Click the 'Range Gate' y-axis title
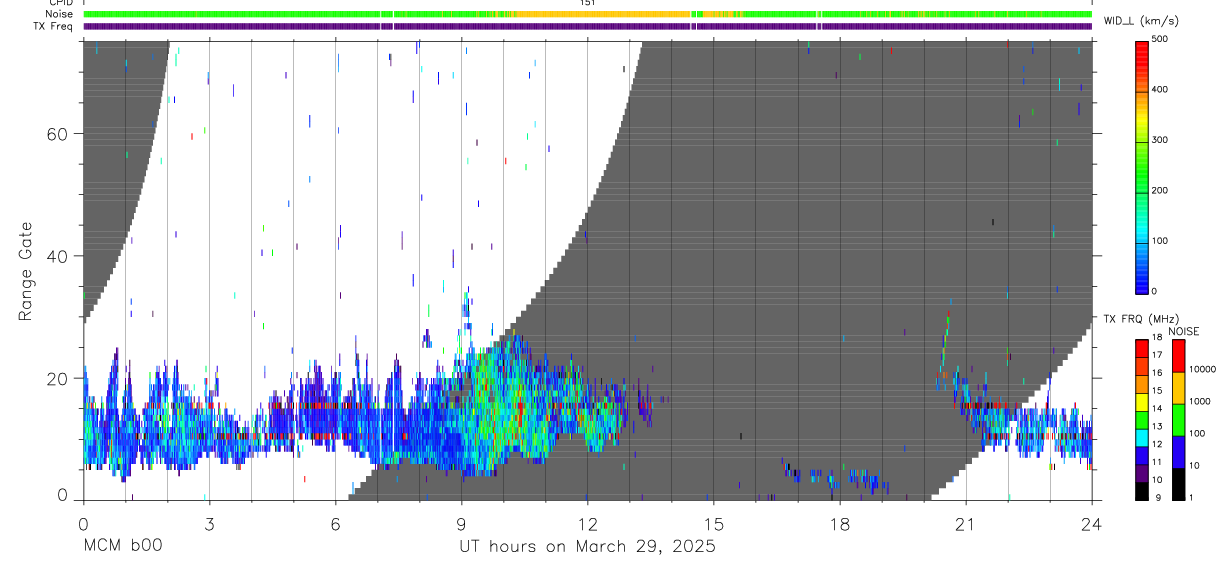 tap(25, 272)
